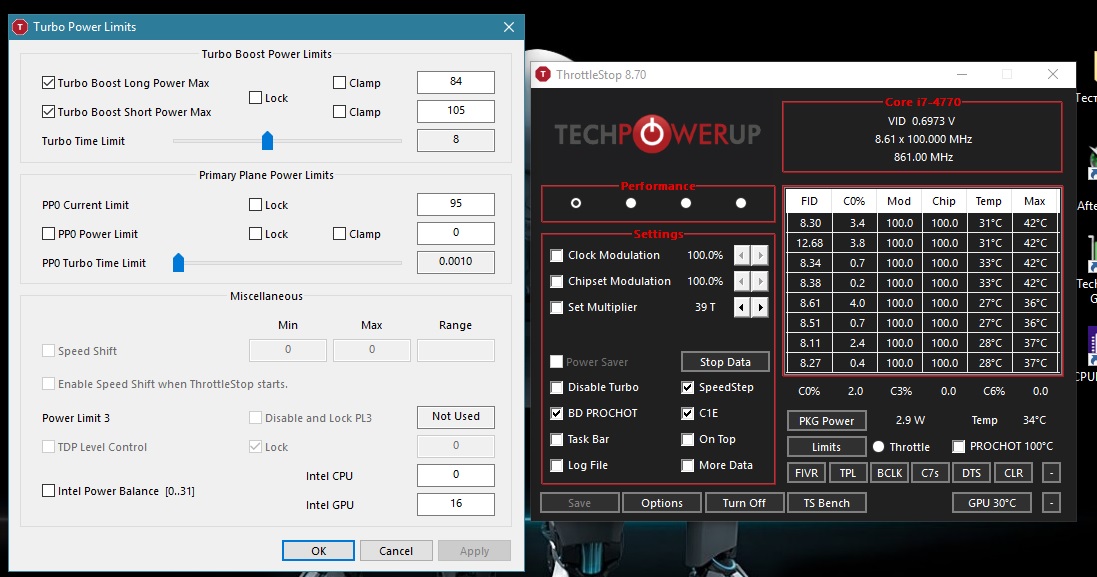Enable More Data checkbox
The width and height of the screenshot is (1097, 577).
688,465
